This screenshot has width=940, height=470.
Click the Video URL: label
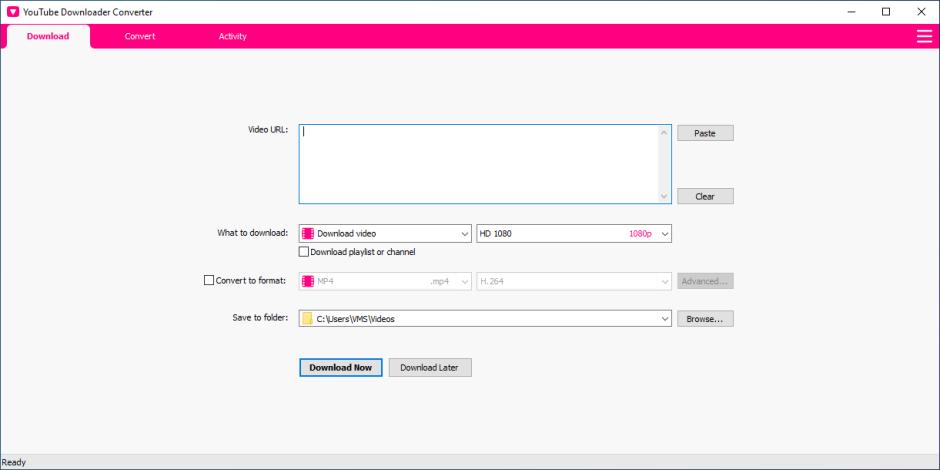click(x=268, y=129)
